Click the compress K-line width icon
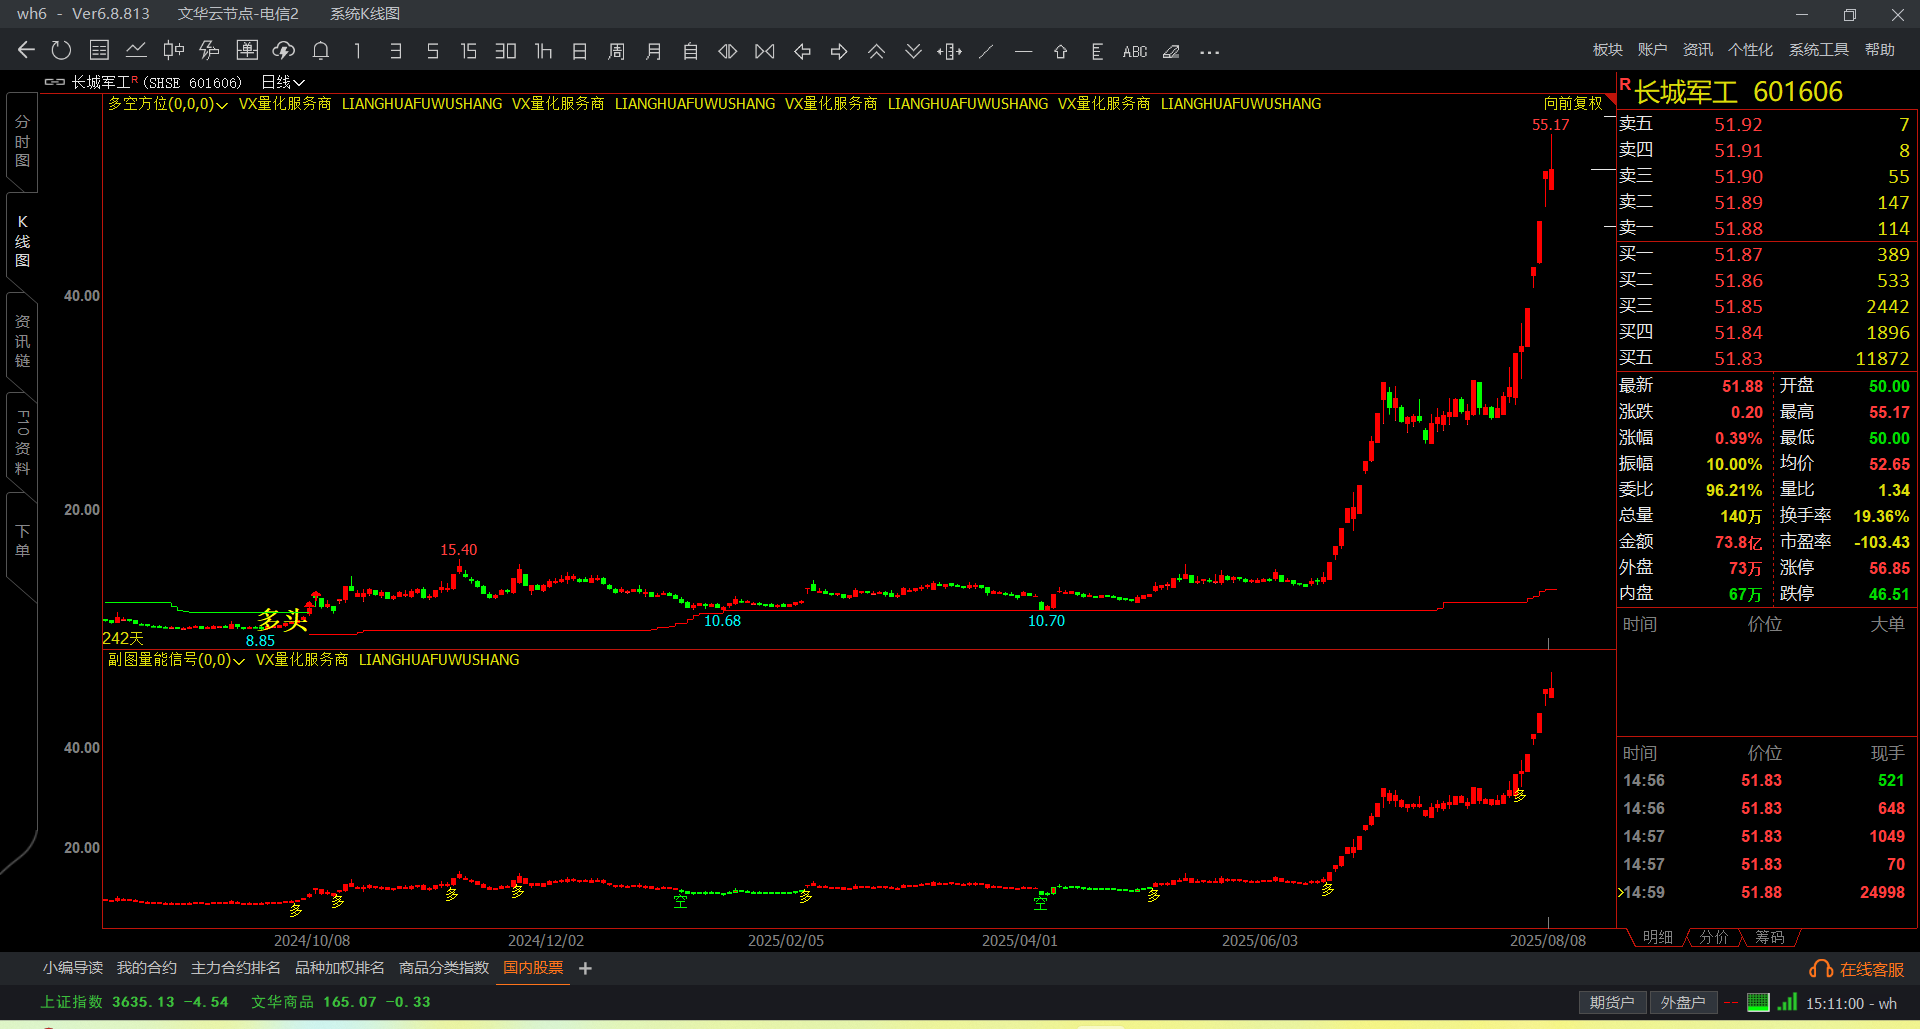The height and width of the screenshot is (1029, 1920). pos(765,51)
